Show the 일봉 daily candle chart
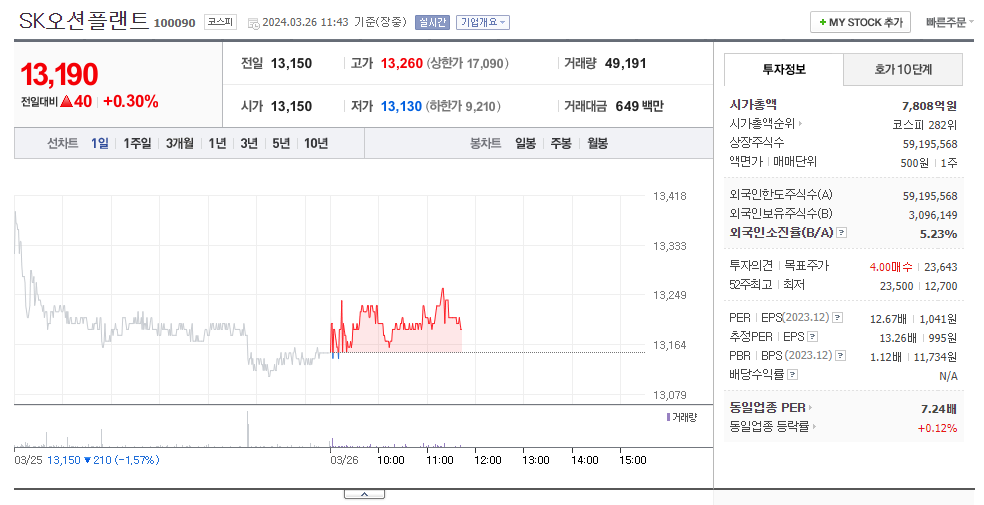This screenshot has height=505, width=984. point(526,144)
